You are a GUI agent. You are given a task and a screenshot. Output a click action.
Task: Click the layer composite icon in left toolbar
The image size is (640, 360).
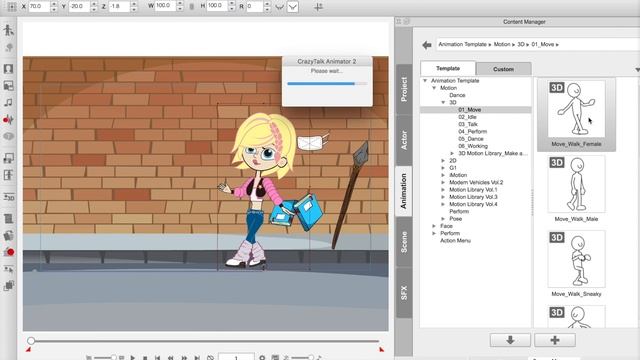click(8, 158)
